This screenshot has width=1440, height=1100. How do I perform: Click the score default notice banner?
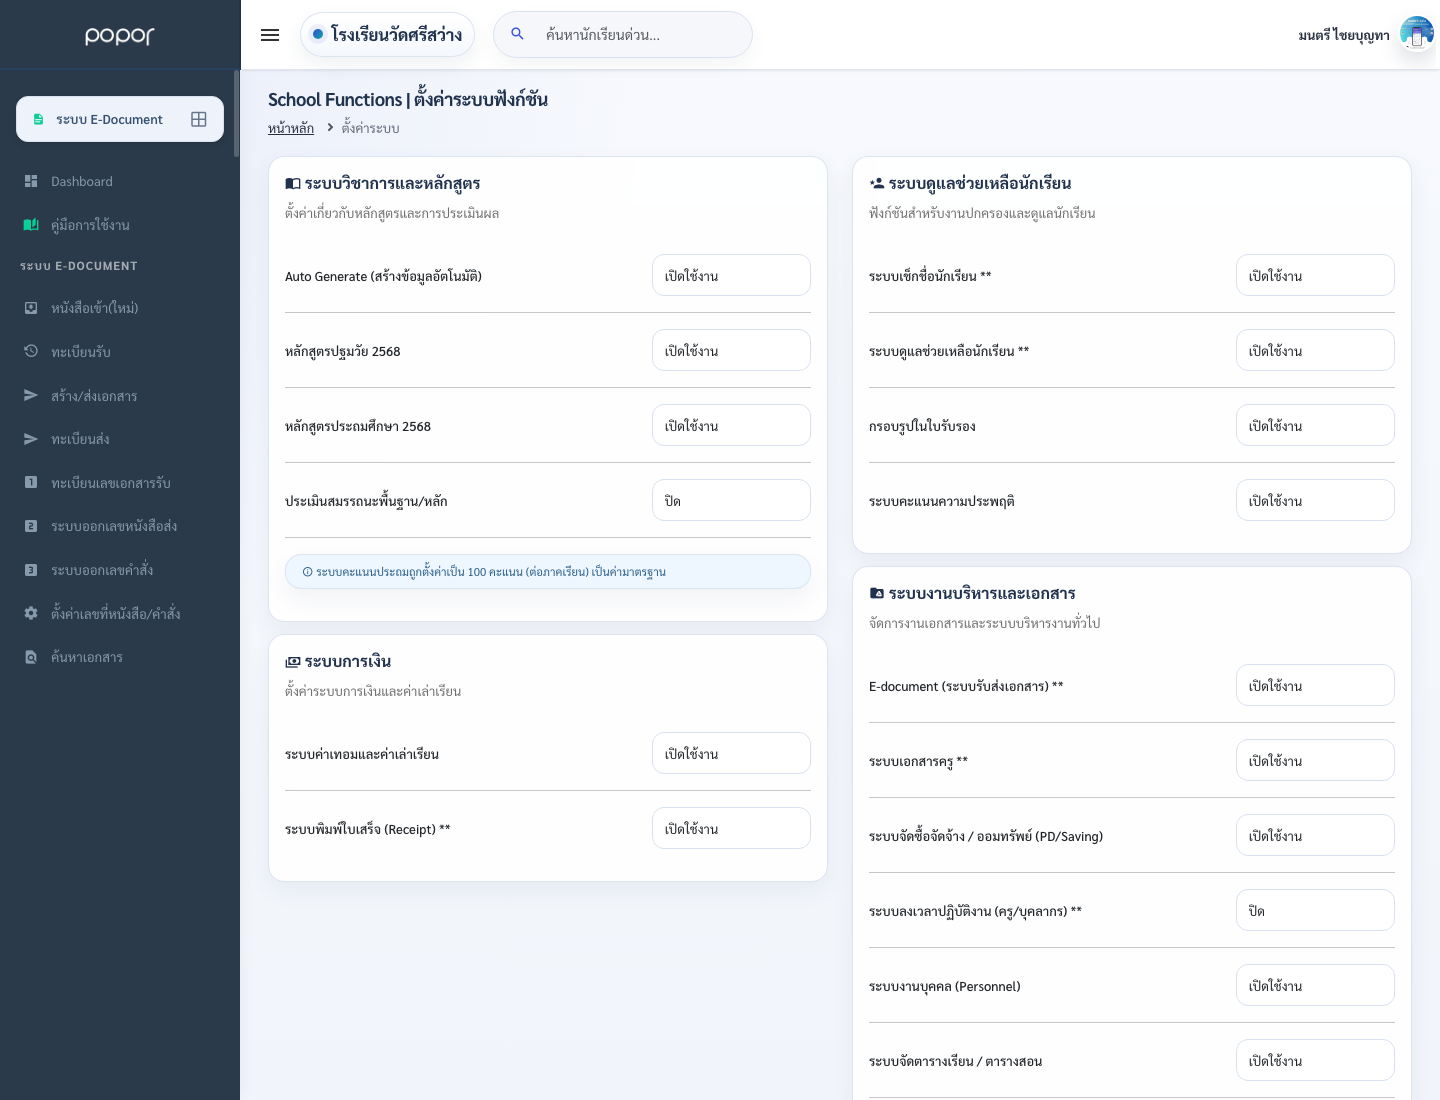[548, 572]
